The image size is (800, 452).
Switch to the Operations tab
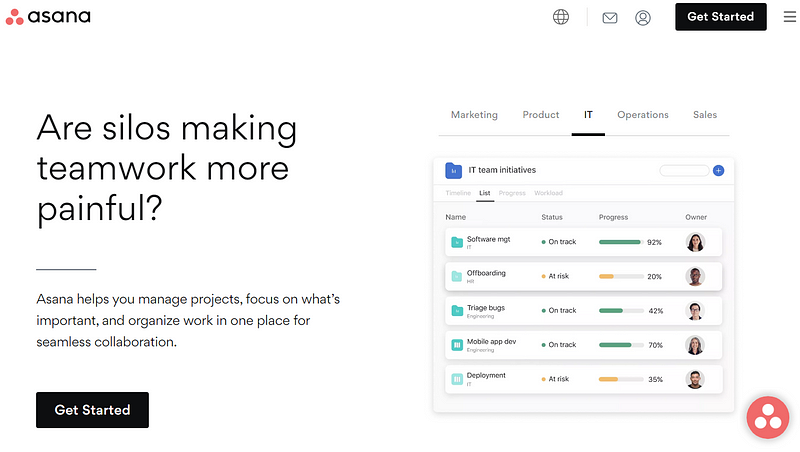[x=643, y=115]
